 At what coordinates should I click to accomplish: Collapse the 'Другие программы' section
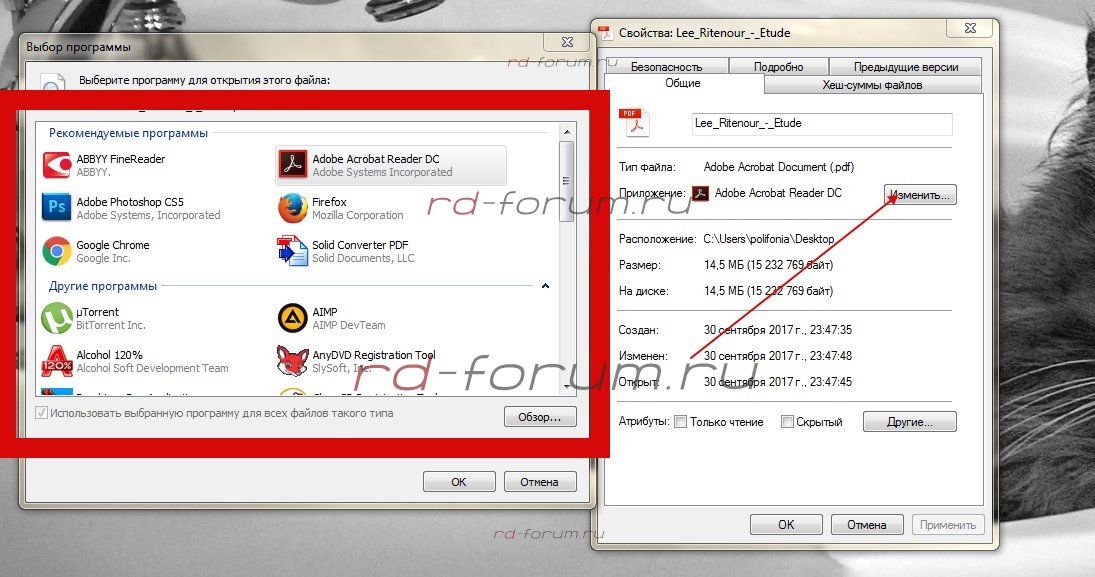click(x=545, y=286)
